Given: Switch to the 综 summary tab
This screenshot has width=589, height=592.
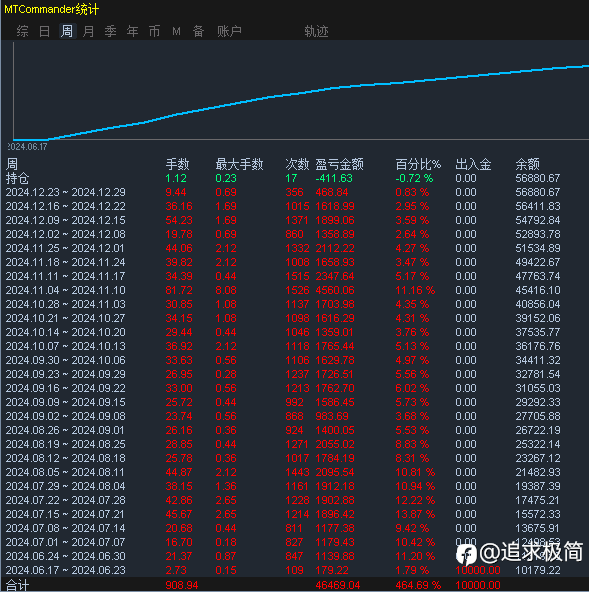Looking at the screenshot, I should (x=22, y=31).
